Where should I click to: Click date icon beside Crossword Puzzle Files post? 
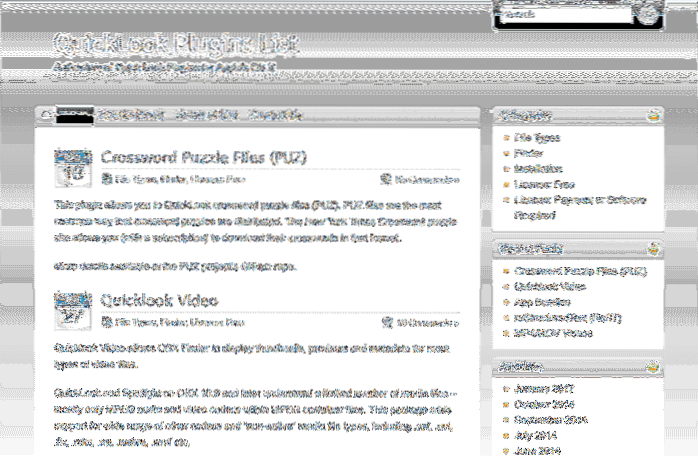pos(73,168)
